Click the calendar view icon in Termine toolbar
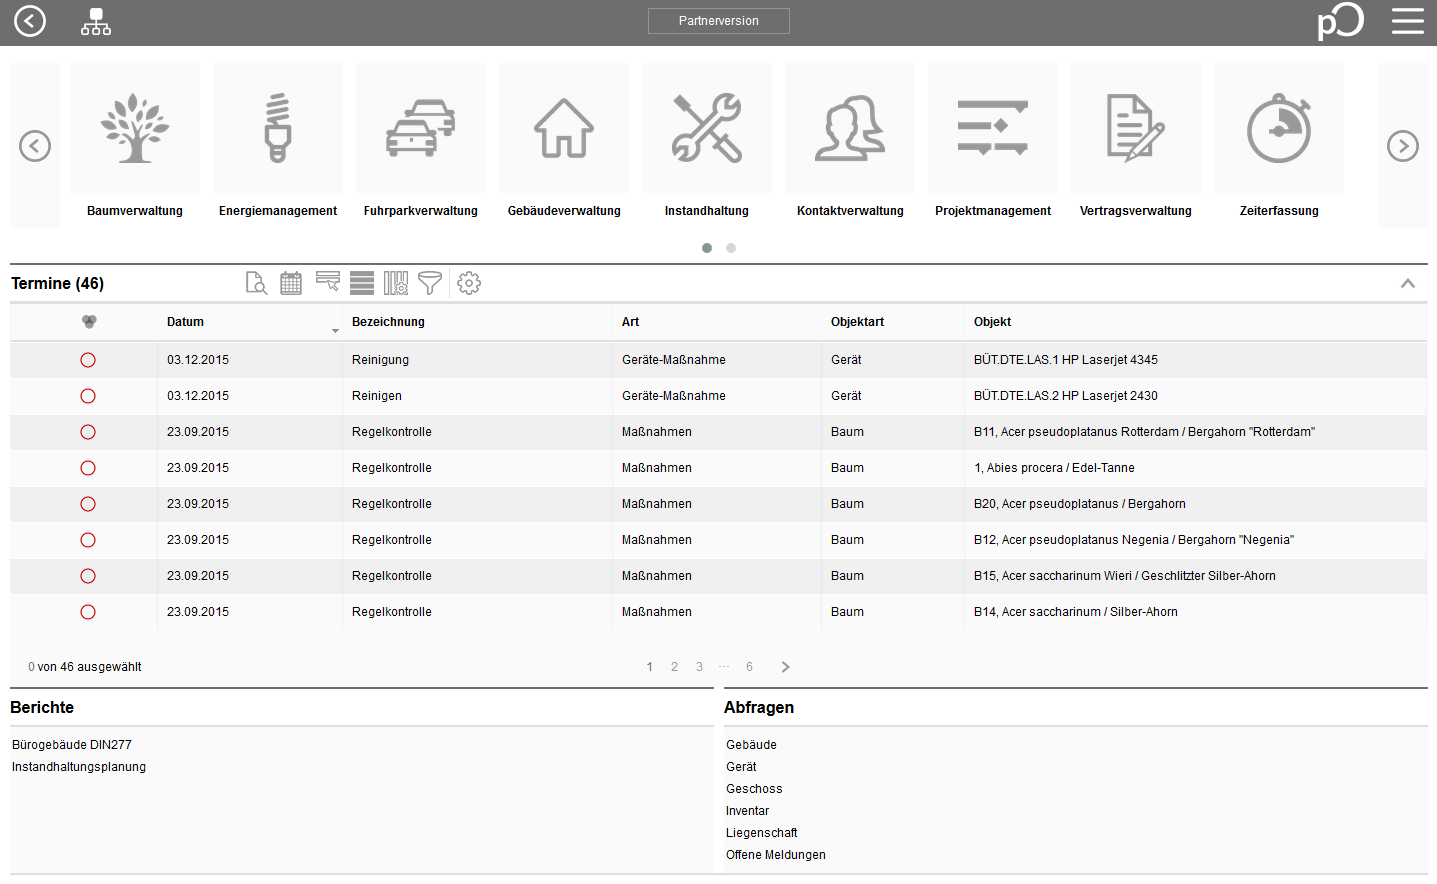The height and width of the screenshot is (884, 1437). pos(291,284)
